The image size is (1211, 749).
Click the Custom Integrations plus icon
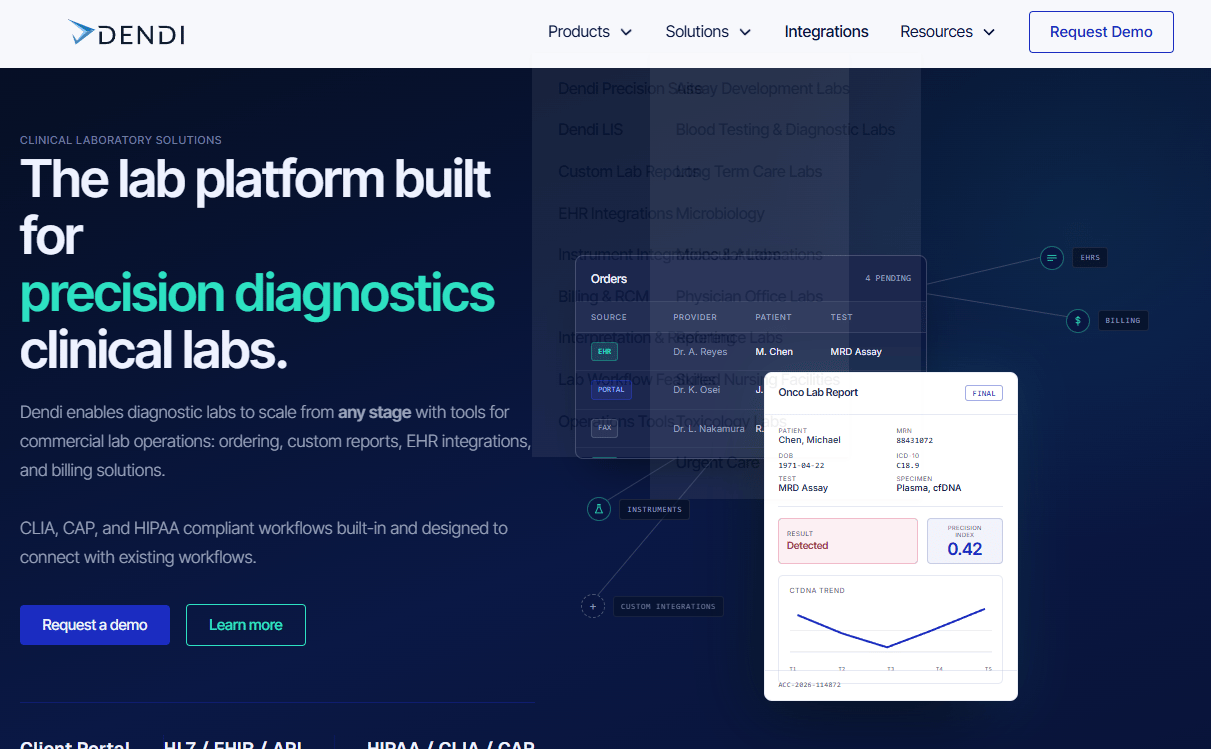tap(593, 606)
